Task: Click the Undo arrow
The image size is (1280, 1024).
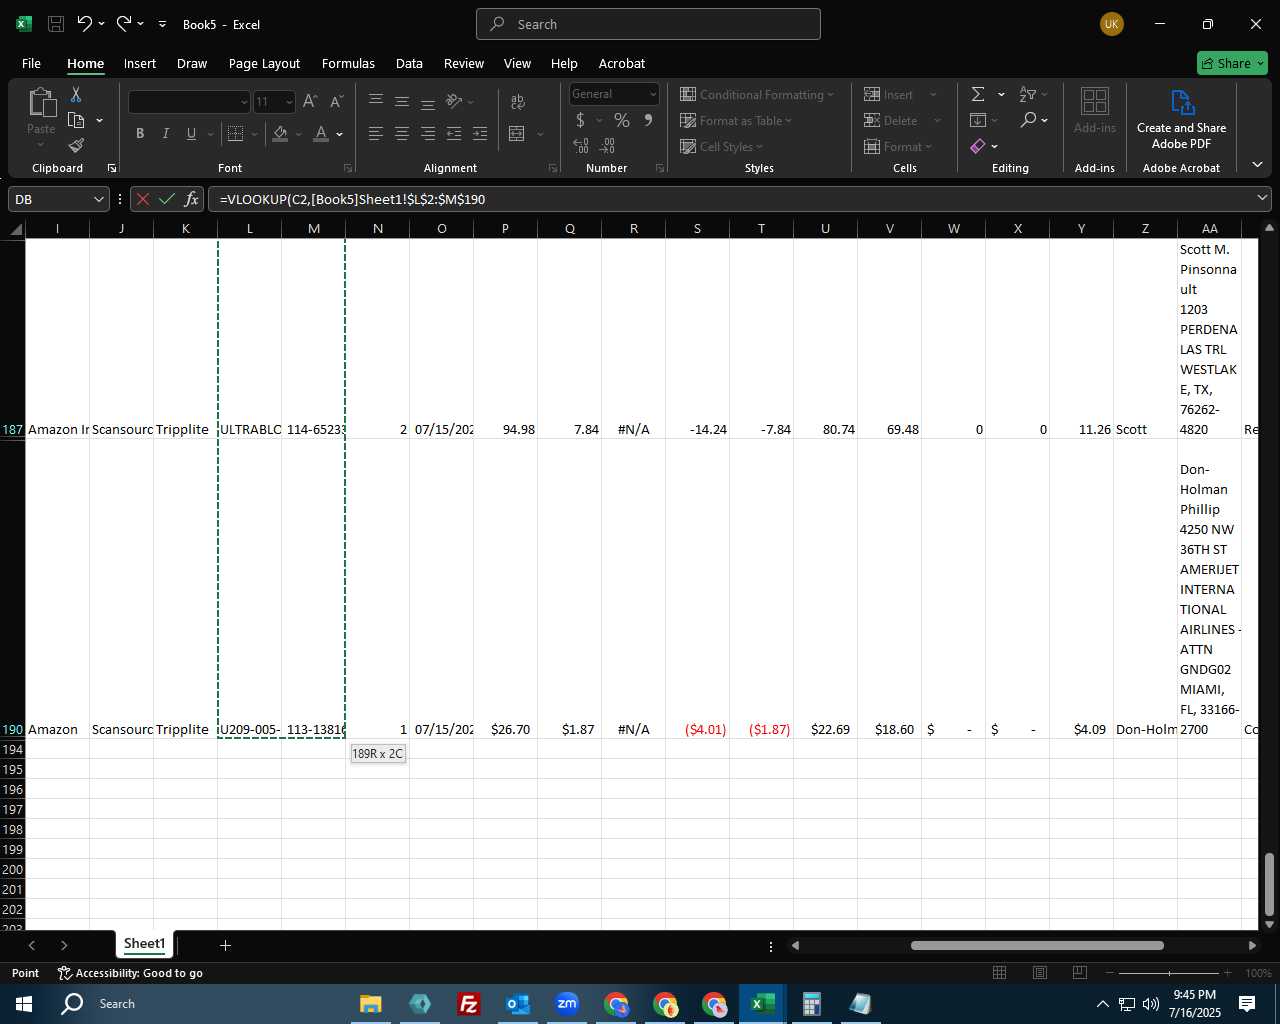Action: [x=85, y=24]
